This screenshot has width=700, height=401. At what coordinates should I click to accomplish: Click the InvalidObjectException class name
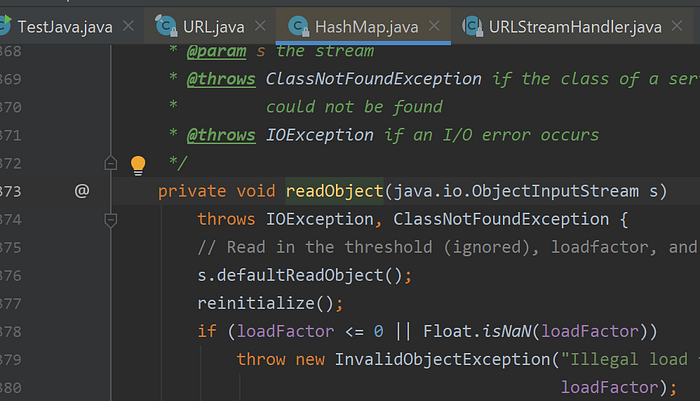443,359
